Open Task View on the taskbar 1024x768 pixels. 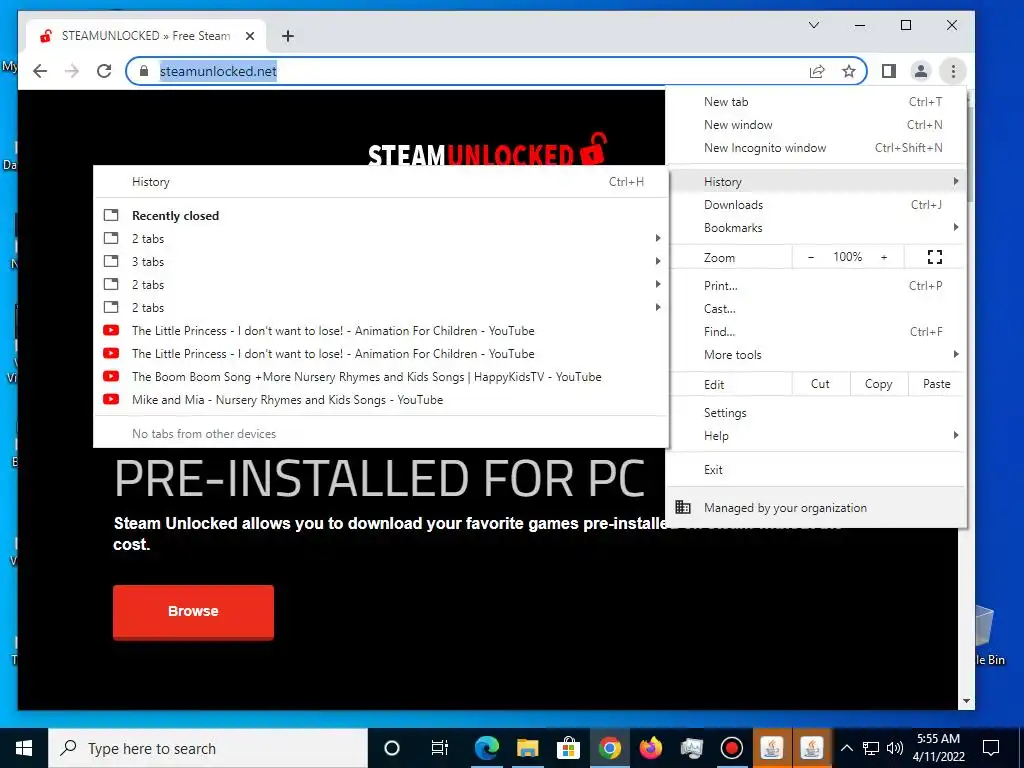pos(440,748)
